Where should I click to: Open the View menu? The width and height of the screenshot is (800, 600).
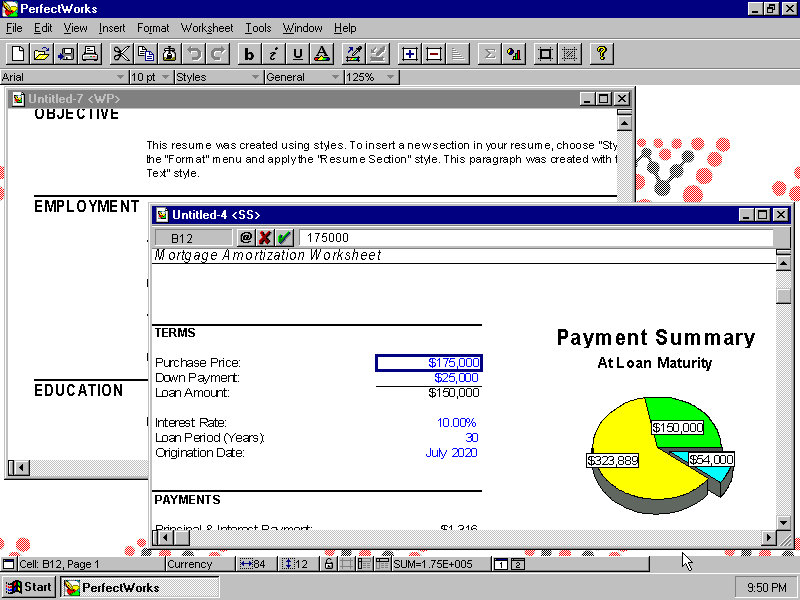(75, 28)
